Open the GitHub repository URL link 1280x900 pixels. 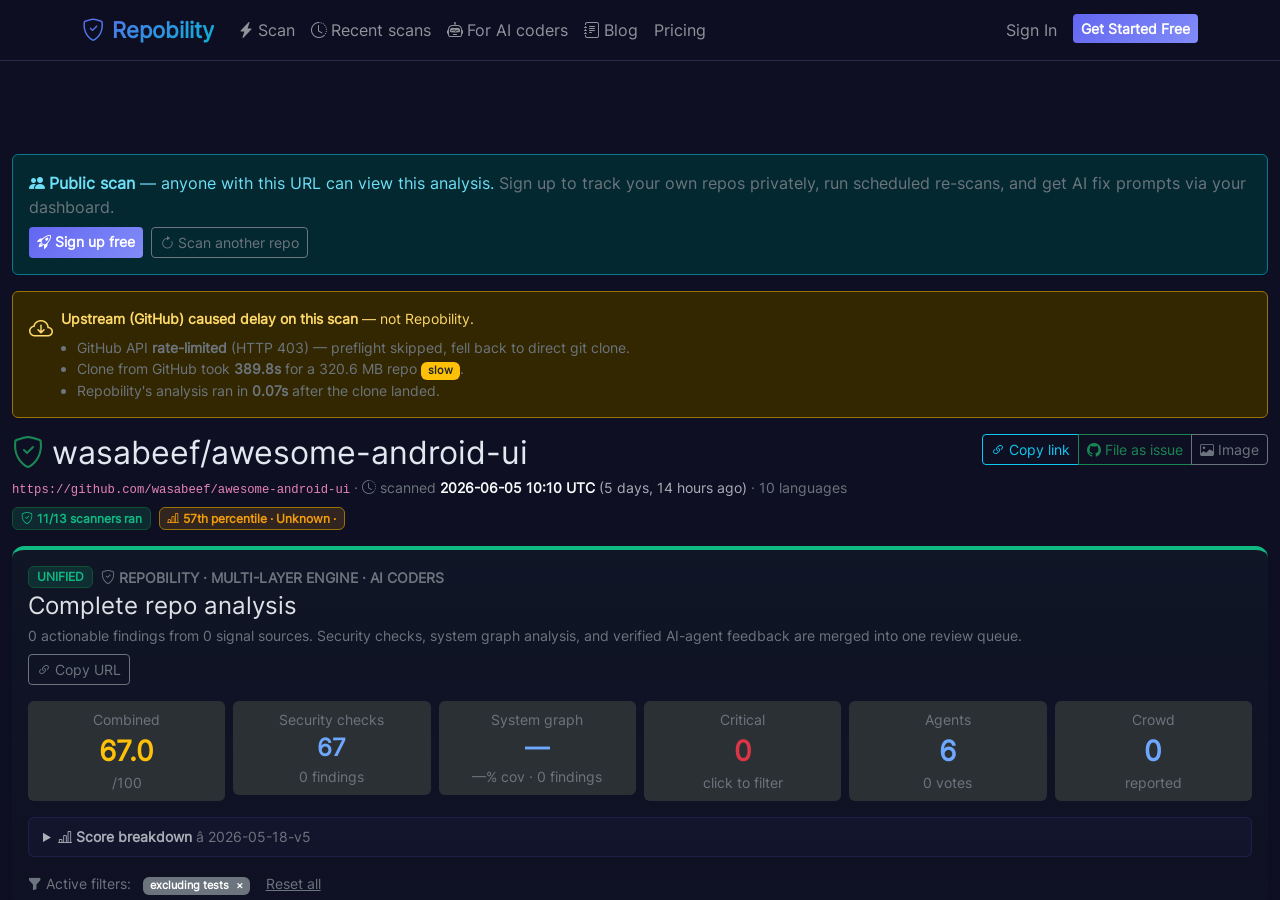tap(181, 489)
